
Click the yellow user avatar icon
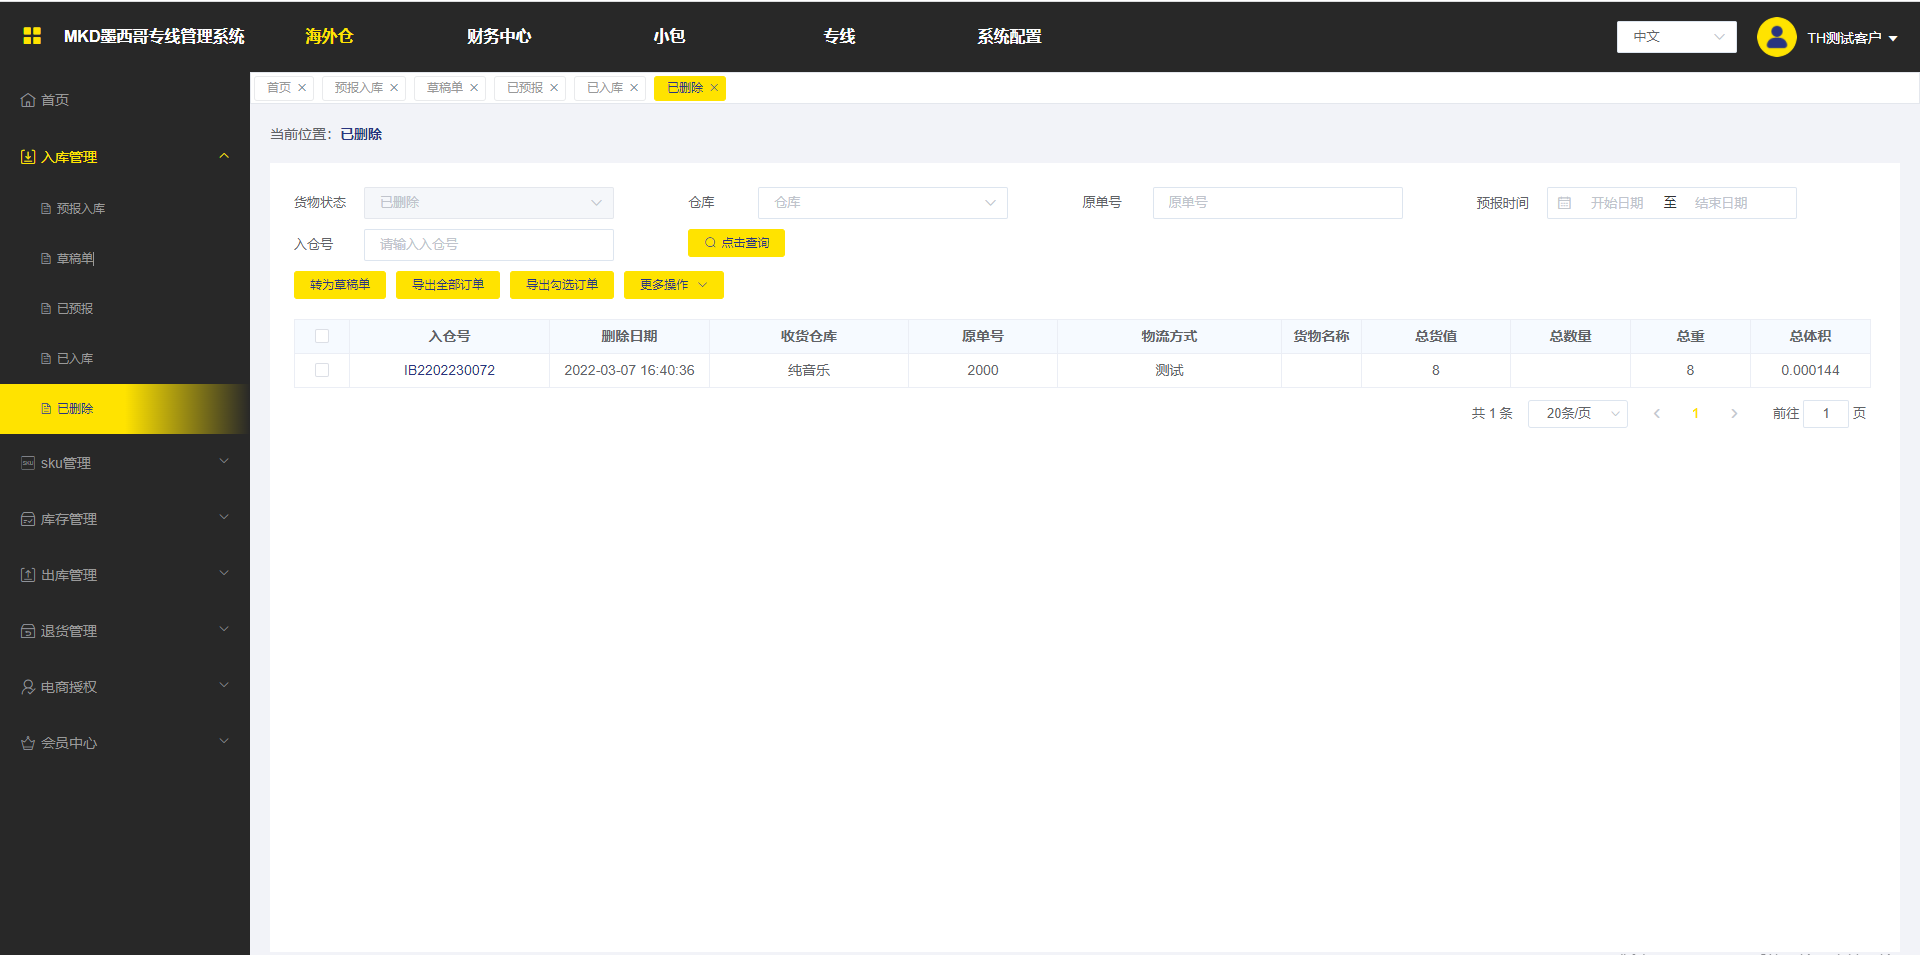point(1776,38)
